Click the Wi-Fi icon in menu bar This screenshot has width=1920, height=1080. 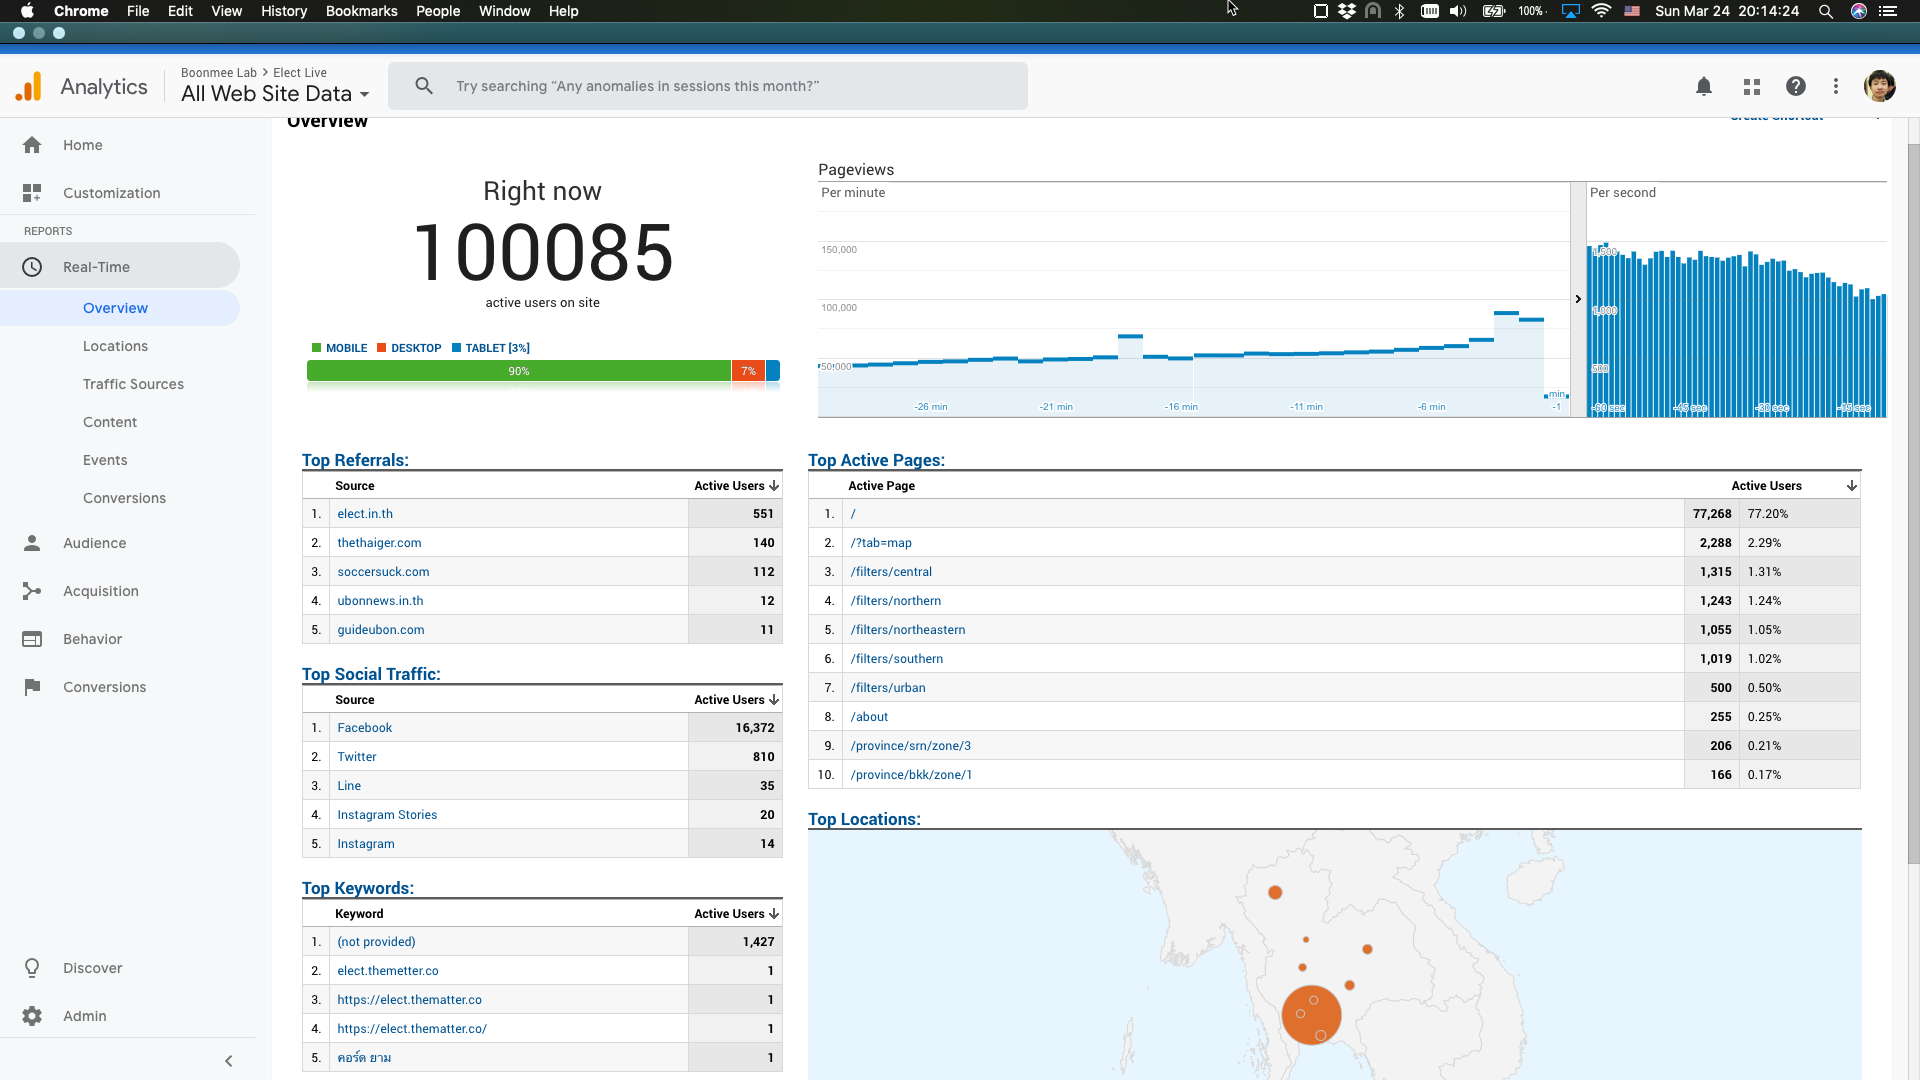1601,11
